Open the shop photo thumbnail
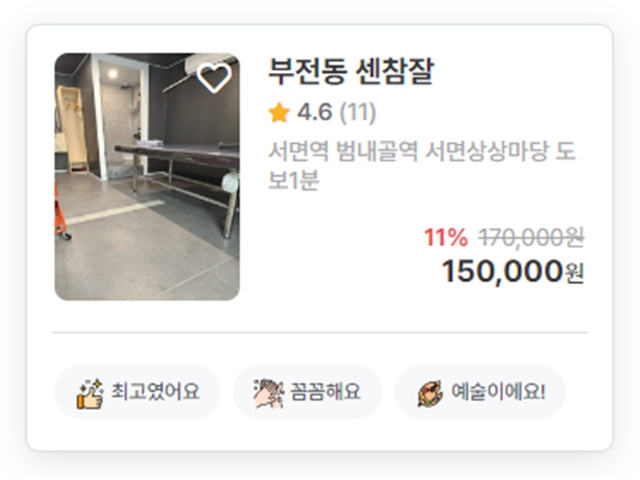 (147, 177)
